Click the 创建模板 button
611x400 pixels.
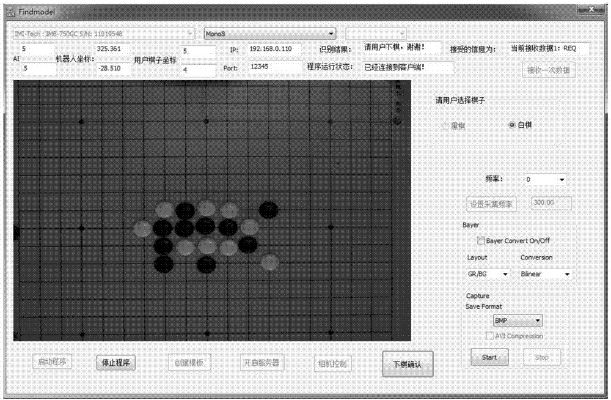[189, 363]
